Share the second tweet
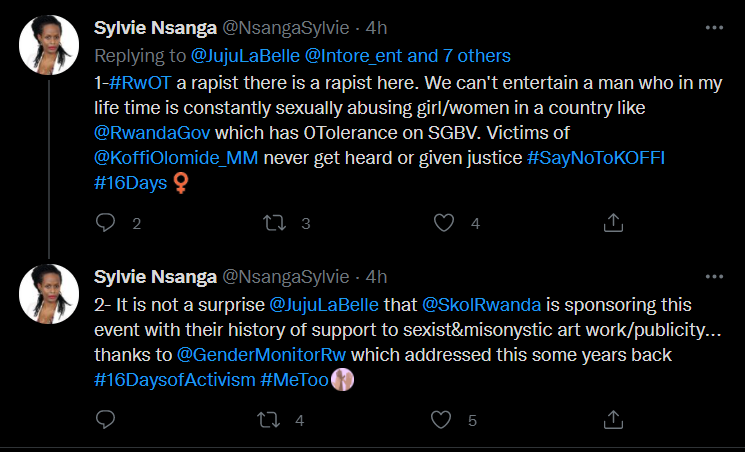Viewport: 745px width, 452px height. tap(615, 421)
